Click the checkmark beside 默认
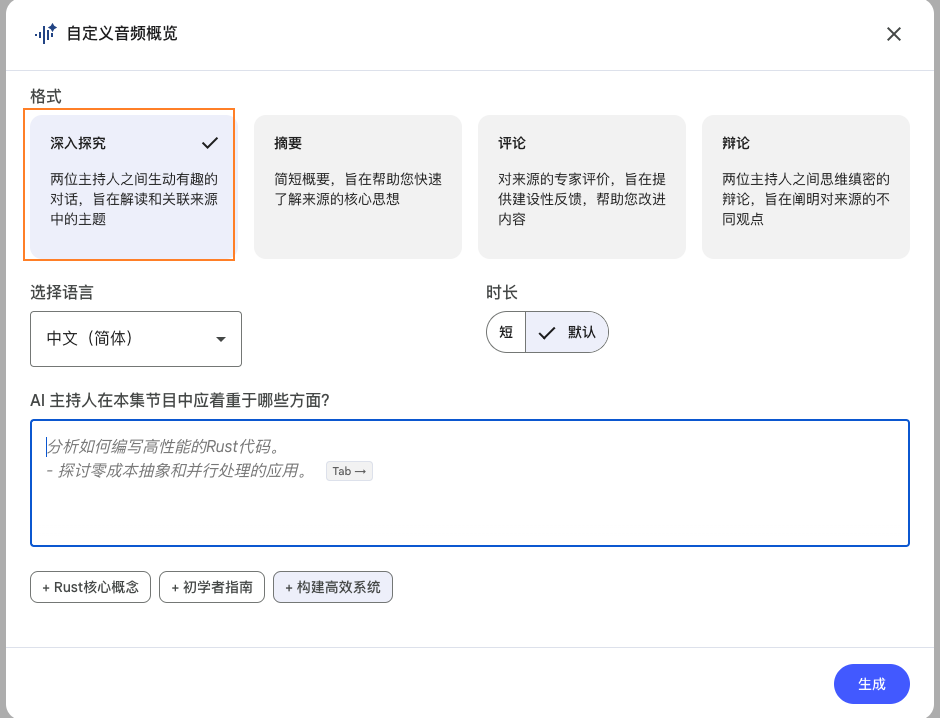940x718 pixels. coord(546,333)
